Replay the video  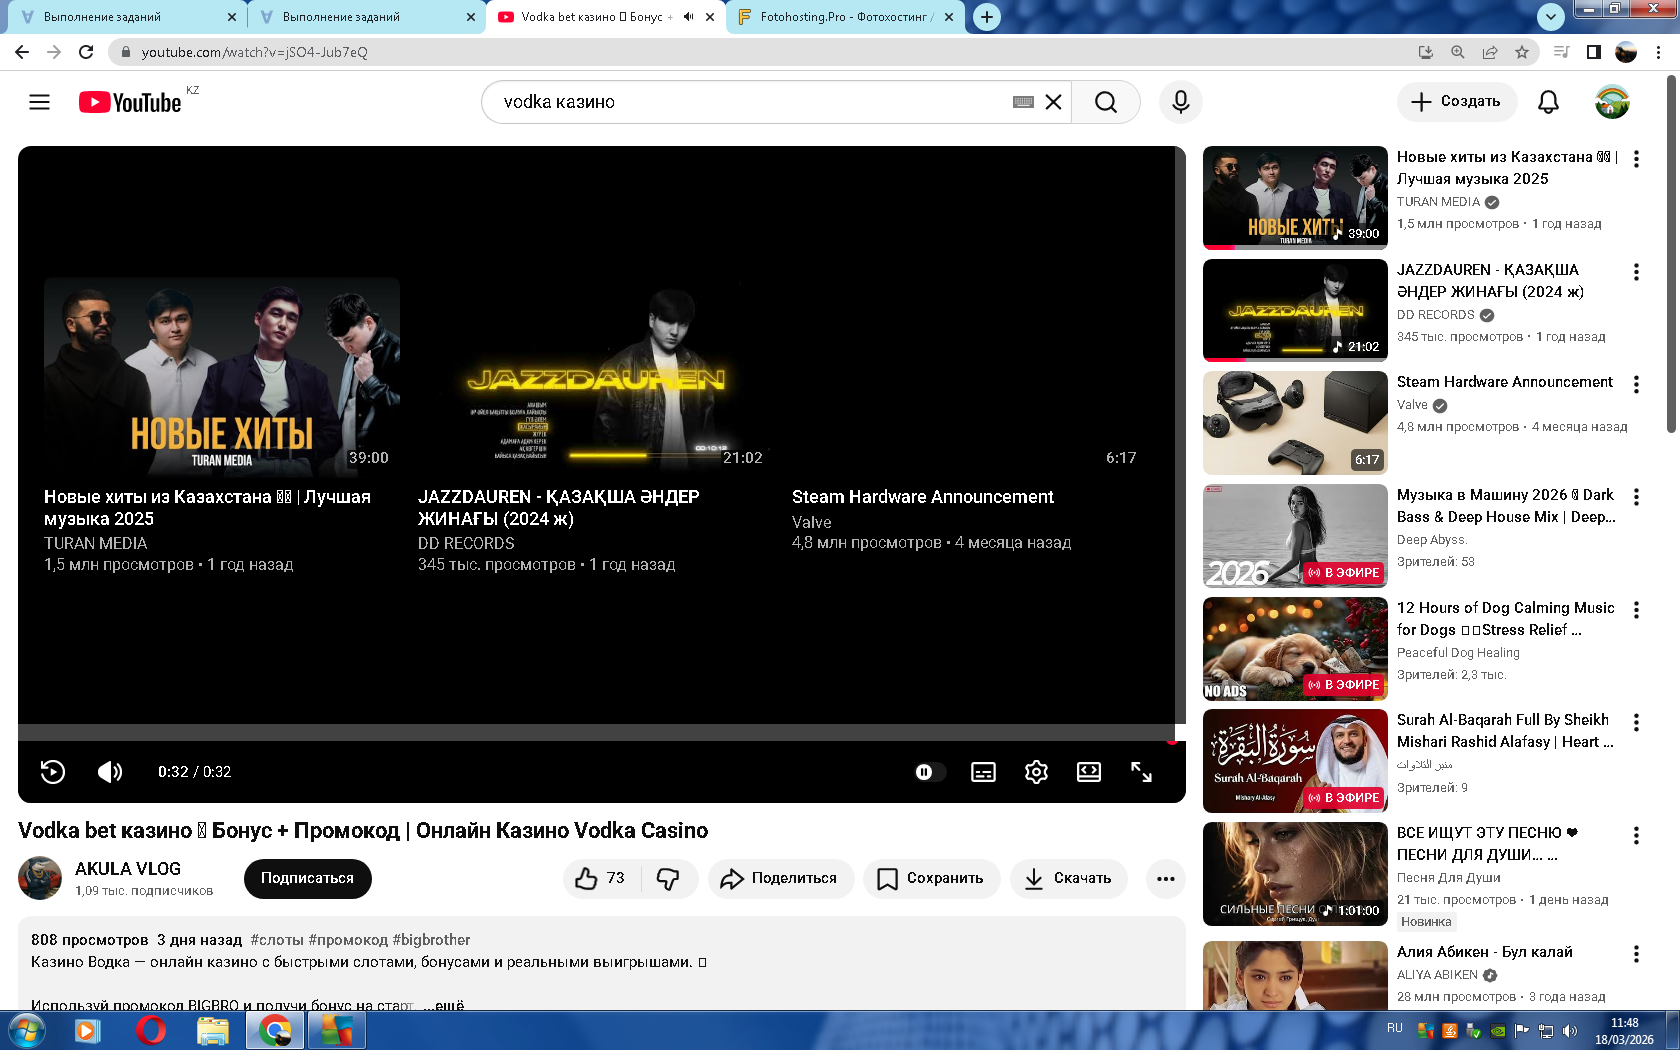[x=53, y=772]
